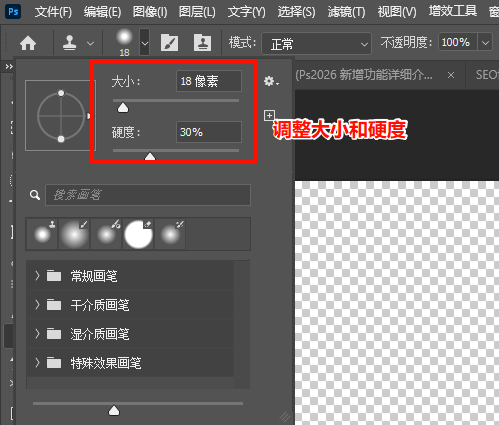Open the Clone Source panel icon
The height and width of the screenshot is (425, 499).
202,43
